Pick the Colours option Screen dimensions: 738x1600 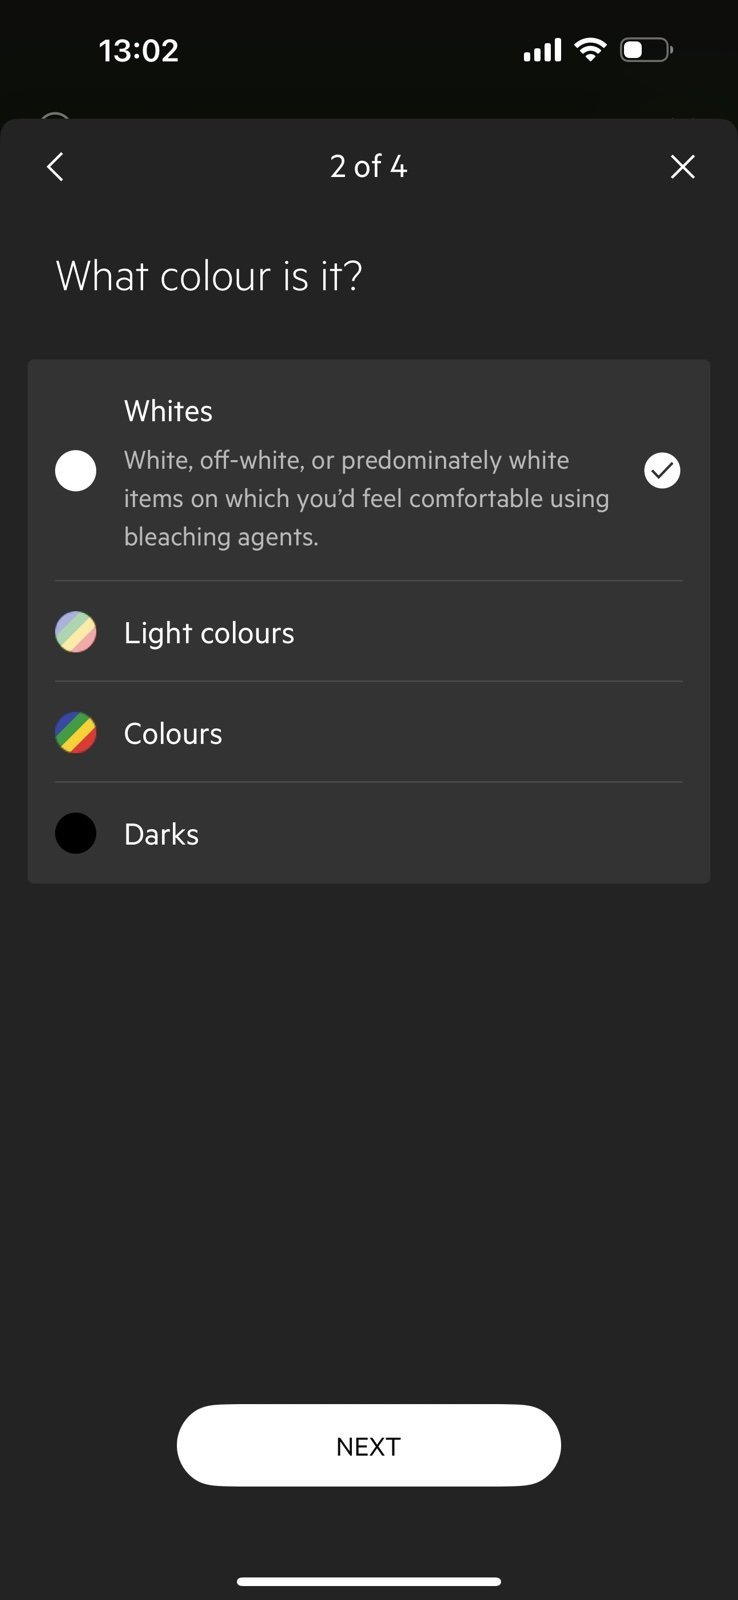173,734
